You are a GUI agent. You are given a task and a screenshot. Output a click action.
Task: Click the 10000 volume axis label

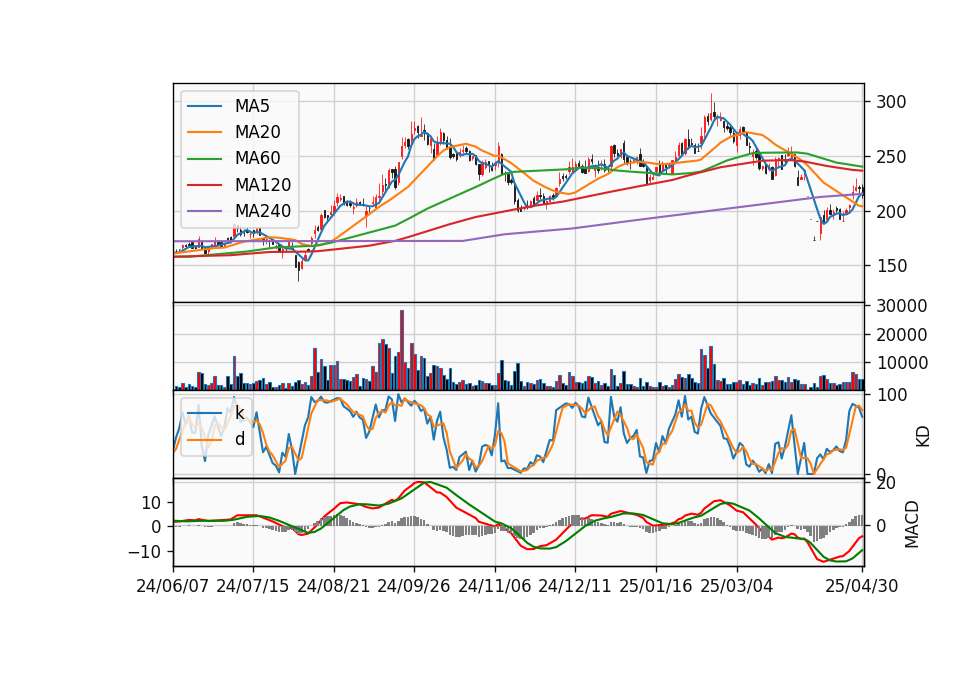[x=901, y=363]
